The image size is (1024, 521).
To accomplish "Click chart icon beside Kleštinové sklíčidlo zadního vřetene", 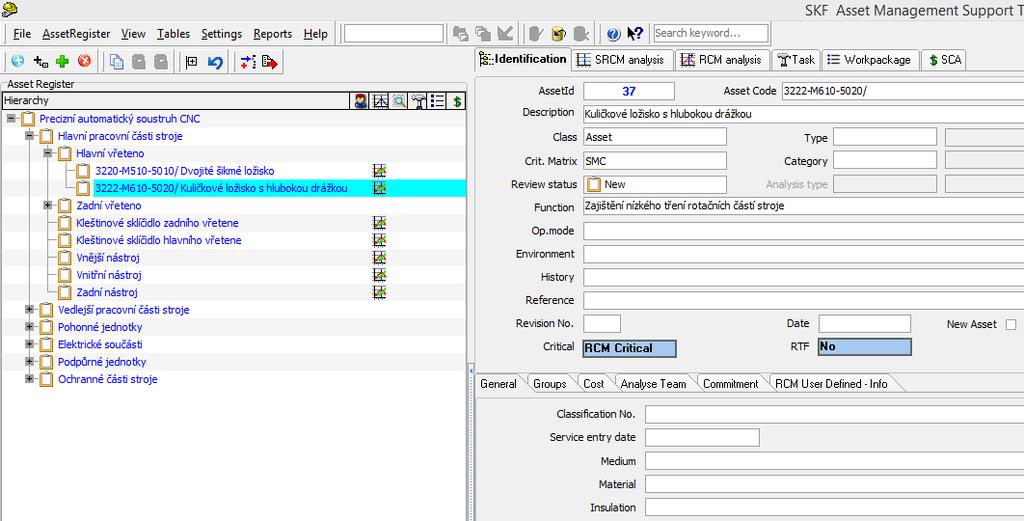I will tap(379, 223).
